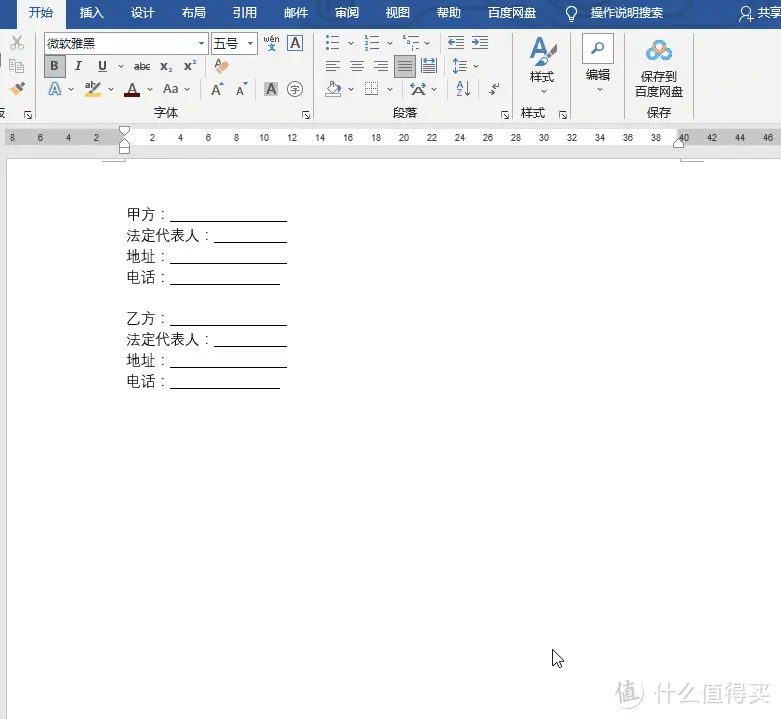Switch to the 审阅 tab
This screenshot has height=719, width=781.
click(x=347, y=13)
